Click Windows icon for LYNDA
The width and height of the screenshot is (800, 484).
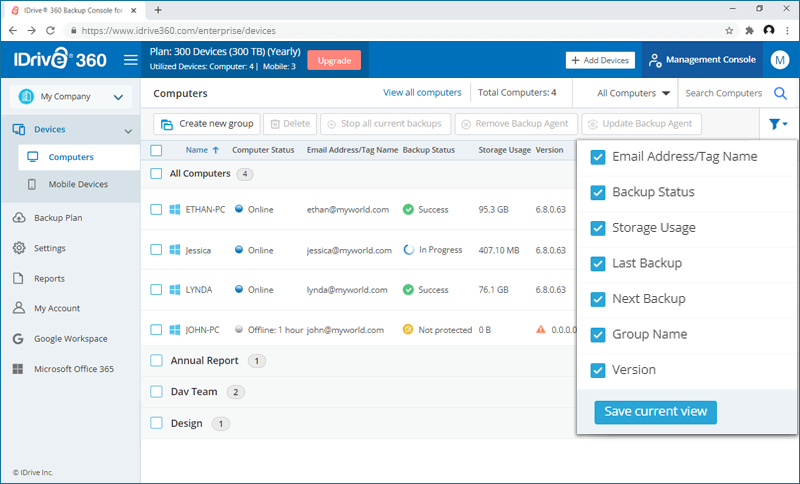[174, 290]
